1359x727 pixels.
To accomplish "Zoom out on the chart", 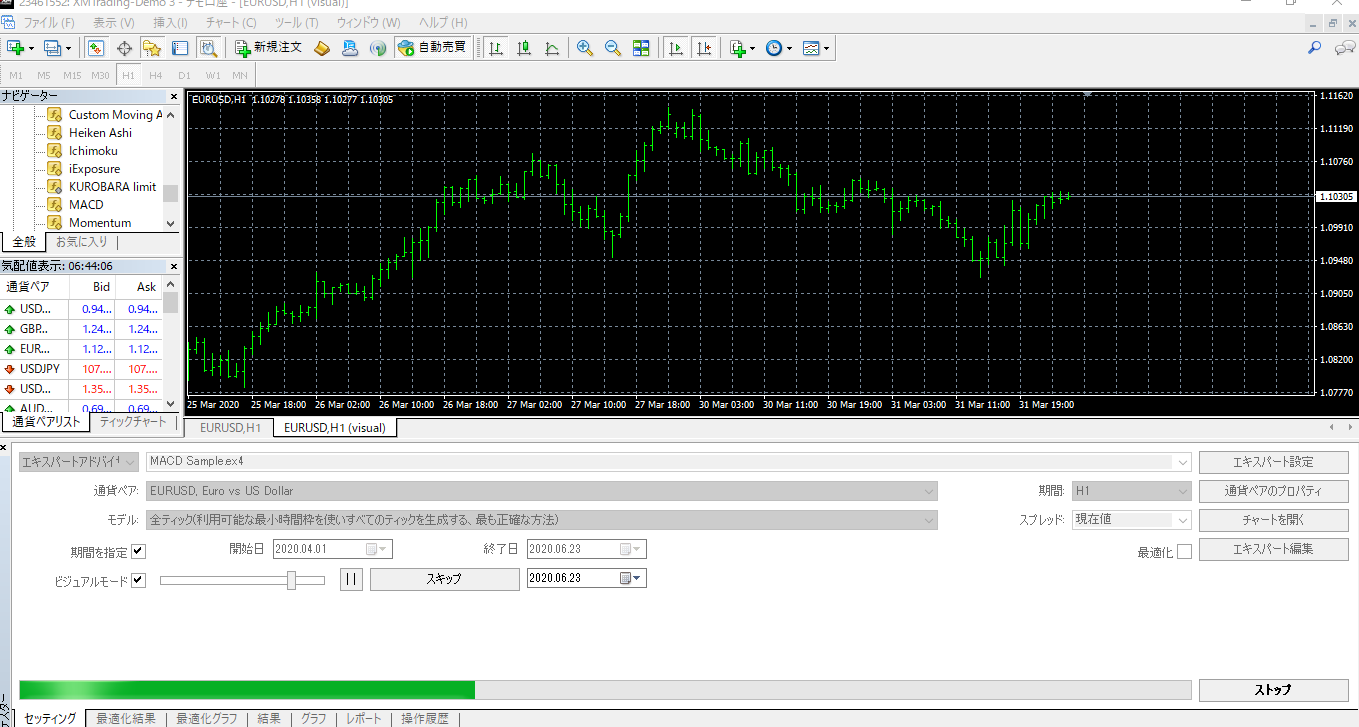I will [613, 47].
